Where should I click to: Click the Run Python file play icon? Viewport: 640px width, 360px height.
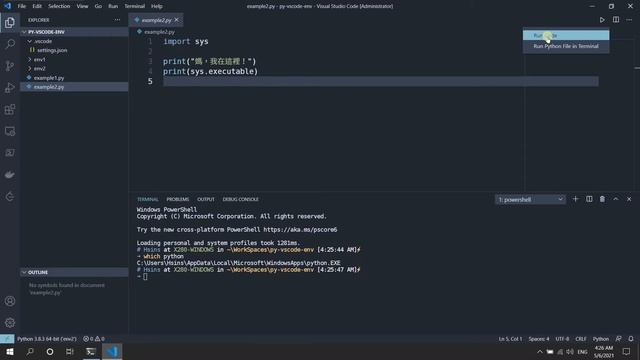[602, 20]
